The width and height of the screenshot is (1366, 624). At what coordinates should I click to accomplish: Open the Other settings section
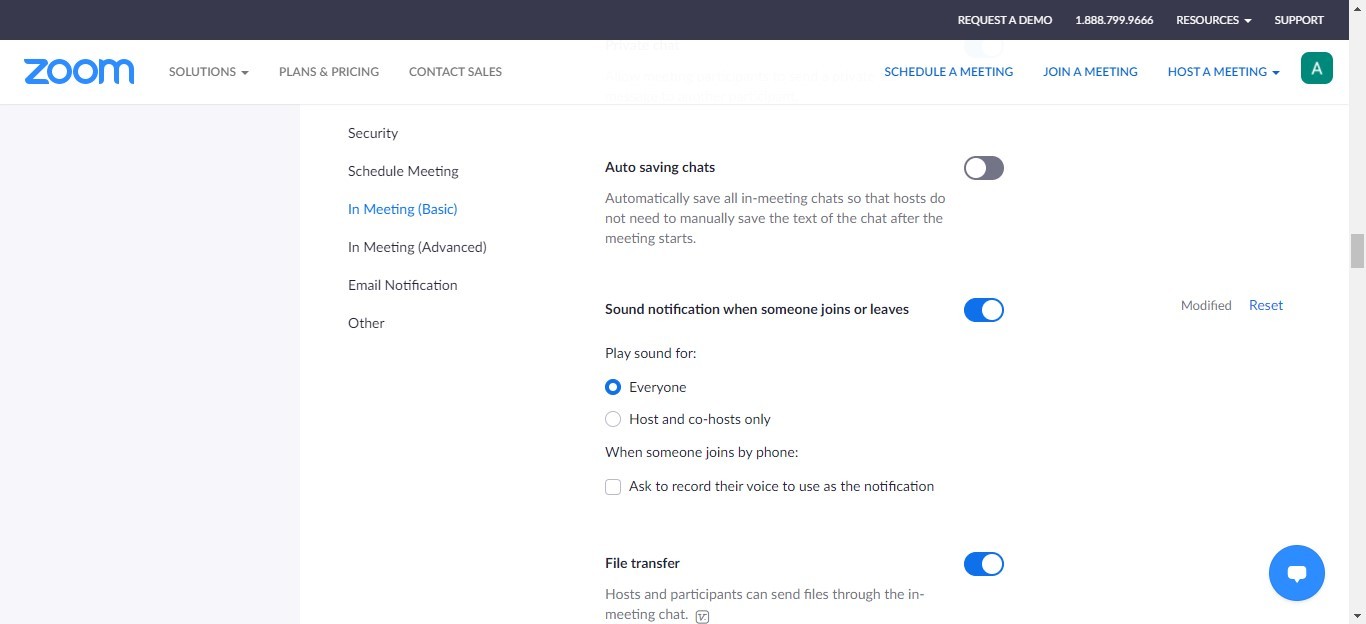point(366,323)
